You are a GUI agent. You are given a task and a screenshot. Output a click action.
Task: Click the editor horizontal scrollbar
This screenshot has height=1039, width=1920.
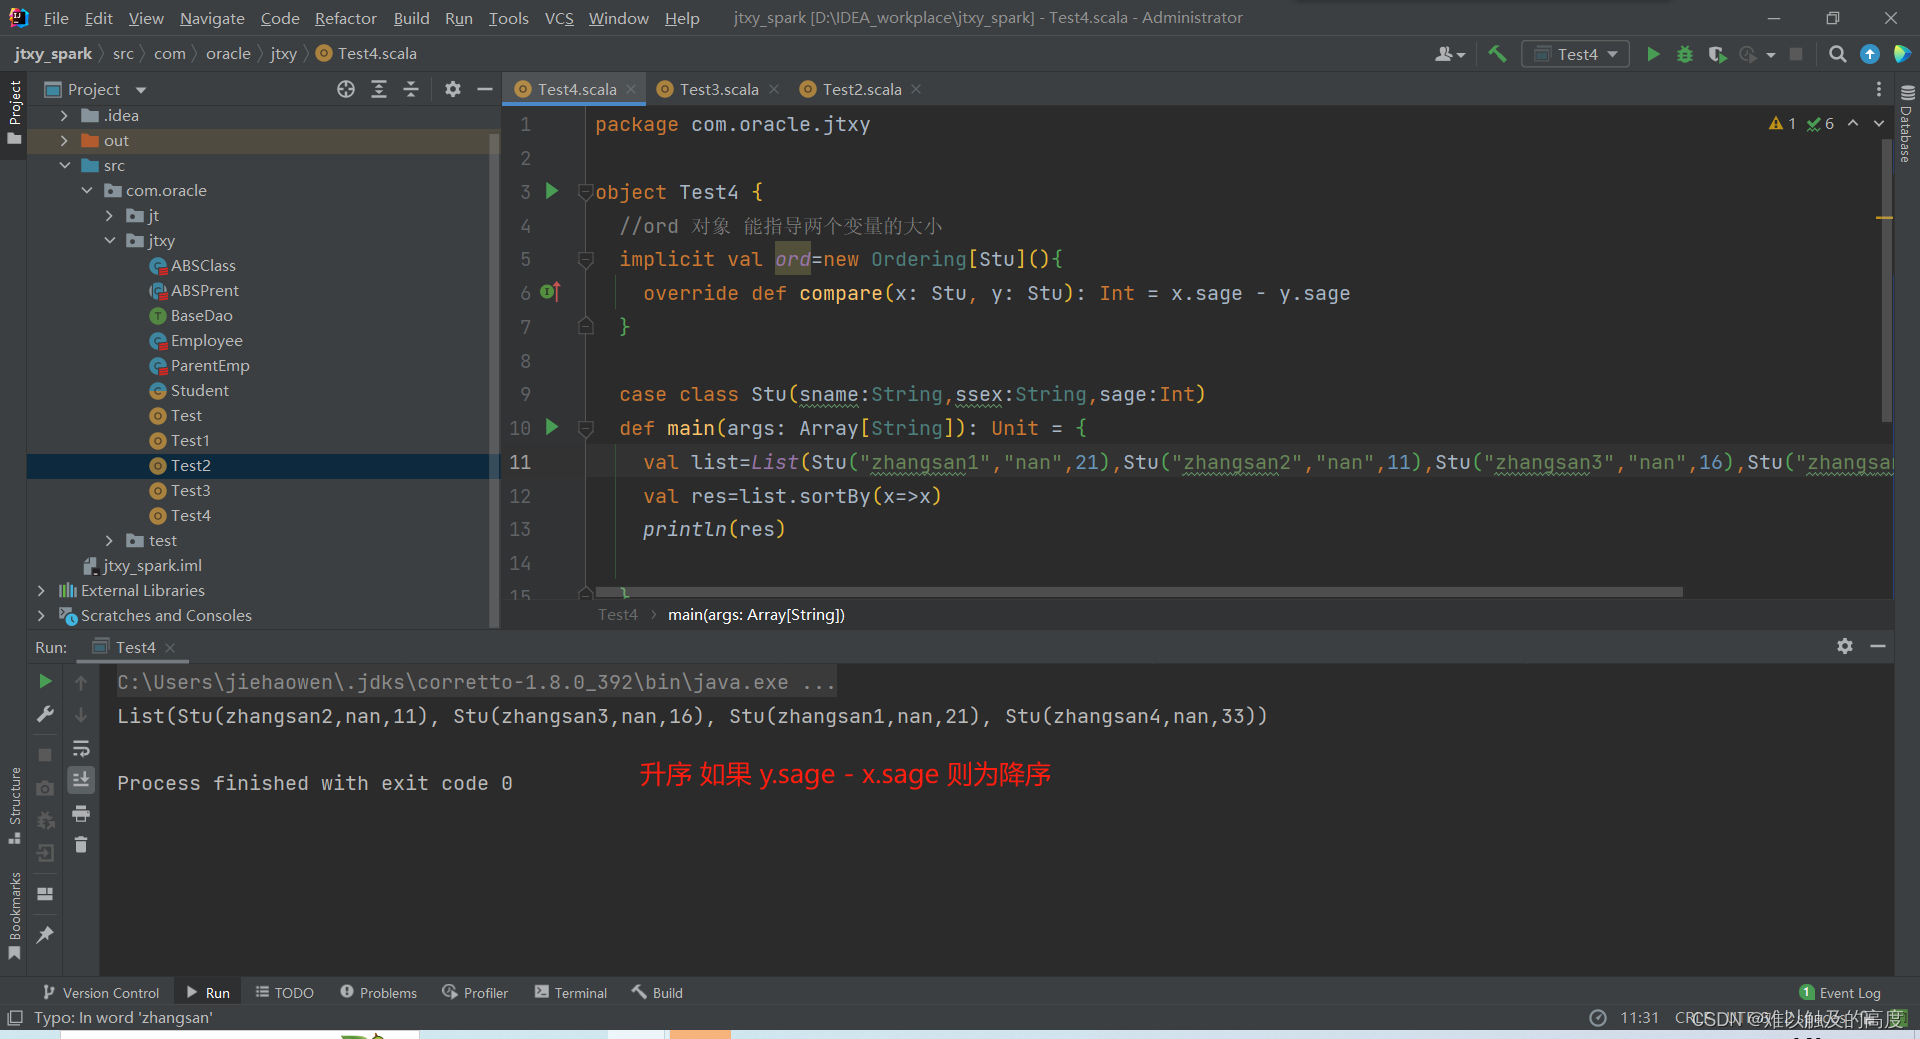1139,592
